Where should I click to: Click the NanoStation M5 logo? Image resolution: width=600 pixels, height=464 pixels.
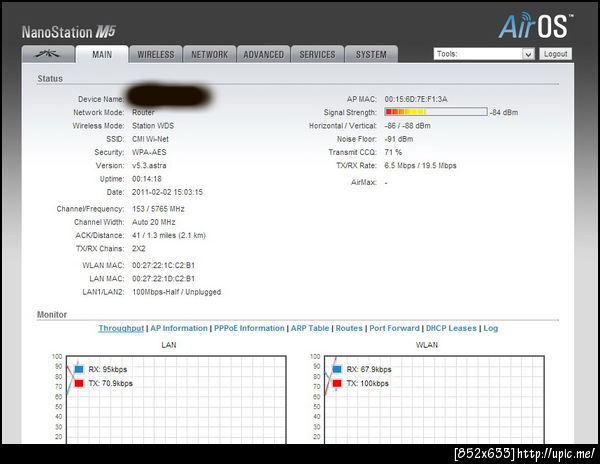pyautogui.click(x=69, y=32)
